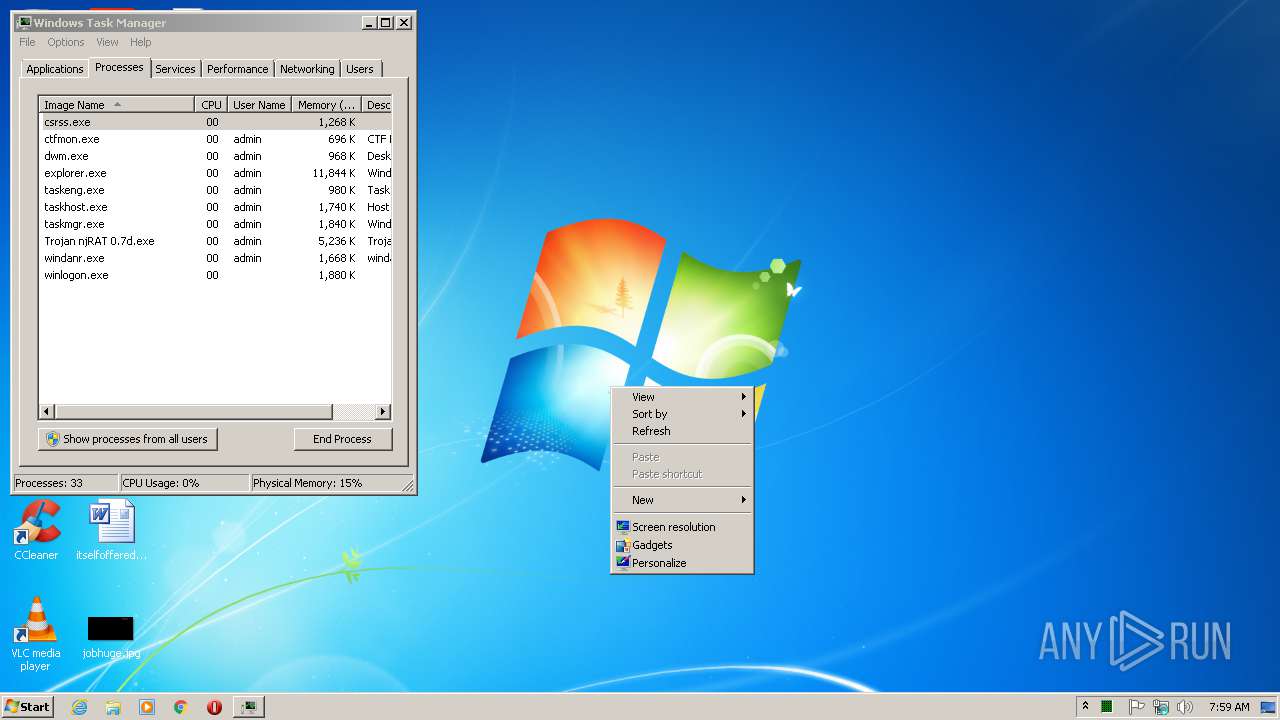This screenshot has width=1280, height=720.
Task: Click the green CPU meter tray icon
Action: [x=1108, y=707]
